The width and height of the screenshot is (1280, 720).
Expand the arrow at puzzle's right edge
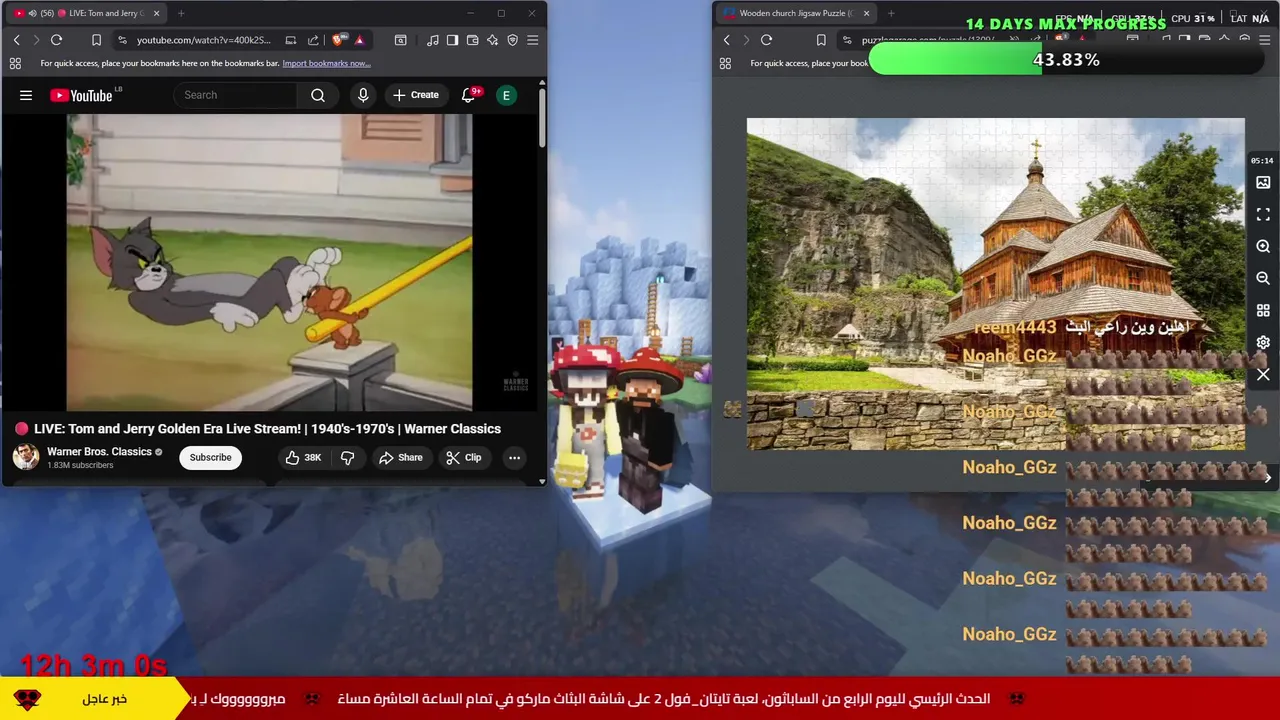[x=1267, y=478]
